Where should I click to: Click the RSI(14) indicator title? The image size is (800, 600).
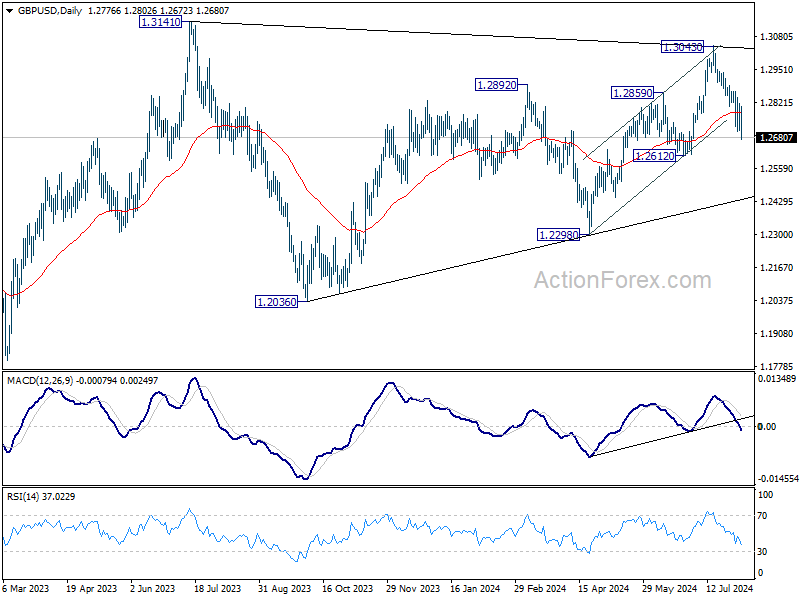point(22,496)
